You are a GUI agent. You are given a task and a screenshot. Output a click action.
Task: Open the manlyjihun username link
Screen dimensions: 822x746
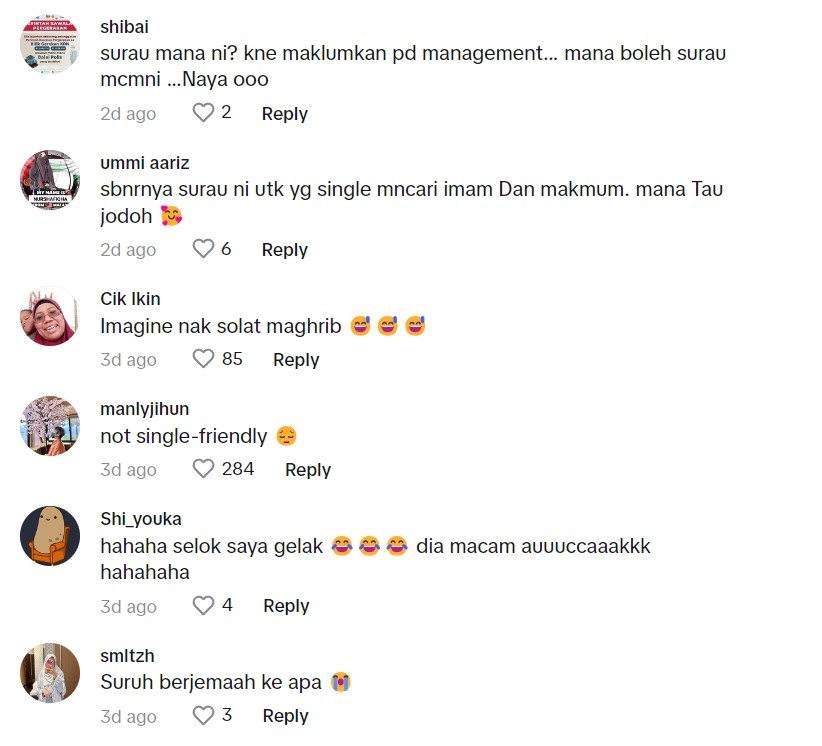click(x=145, y=409)
